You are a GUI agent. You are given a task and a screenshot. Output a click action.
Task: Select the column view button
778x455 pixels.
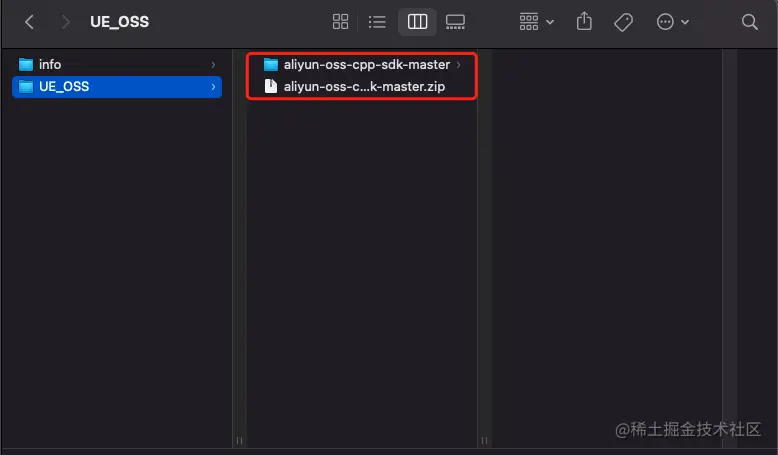coord(417,22)
